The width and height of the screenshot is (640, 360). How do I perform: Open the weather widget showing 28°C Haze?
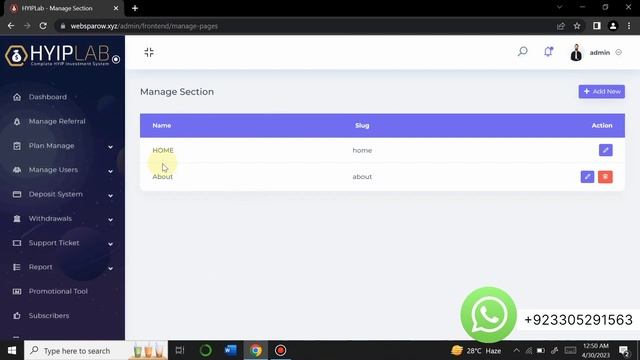coord(476,351)
